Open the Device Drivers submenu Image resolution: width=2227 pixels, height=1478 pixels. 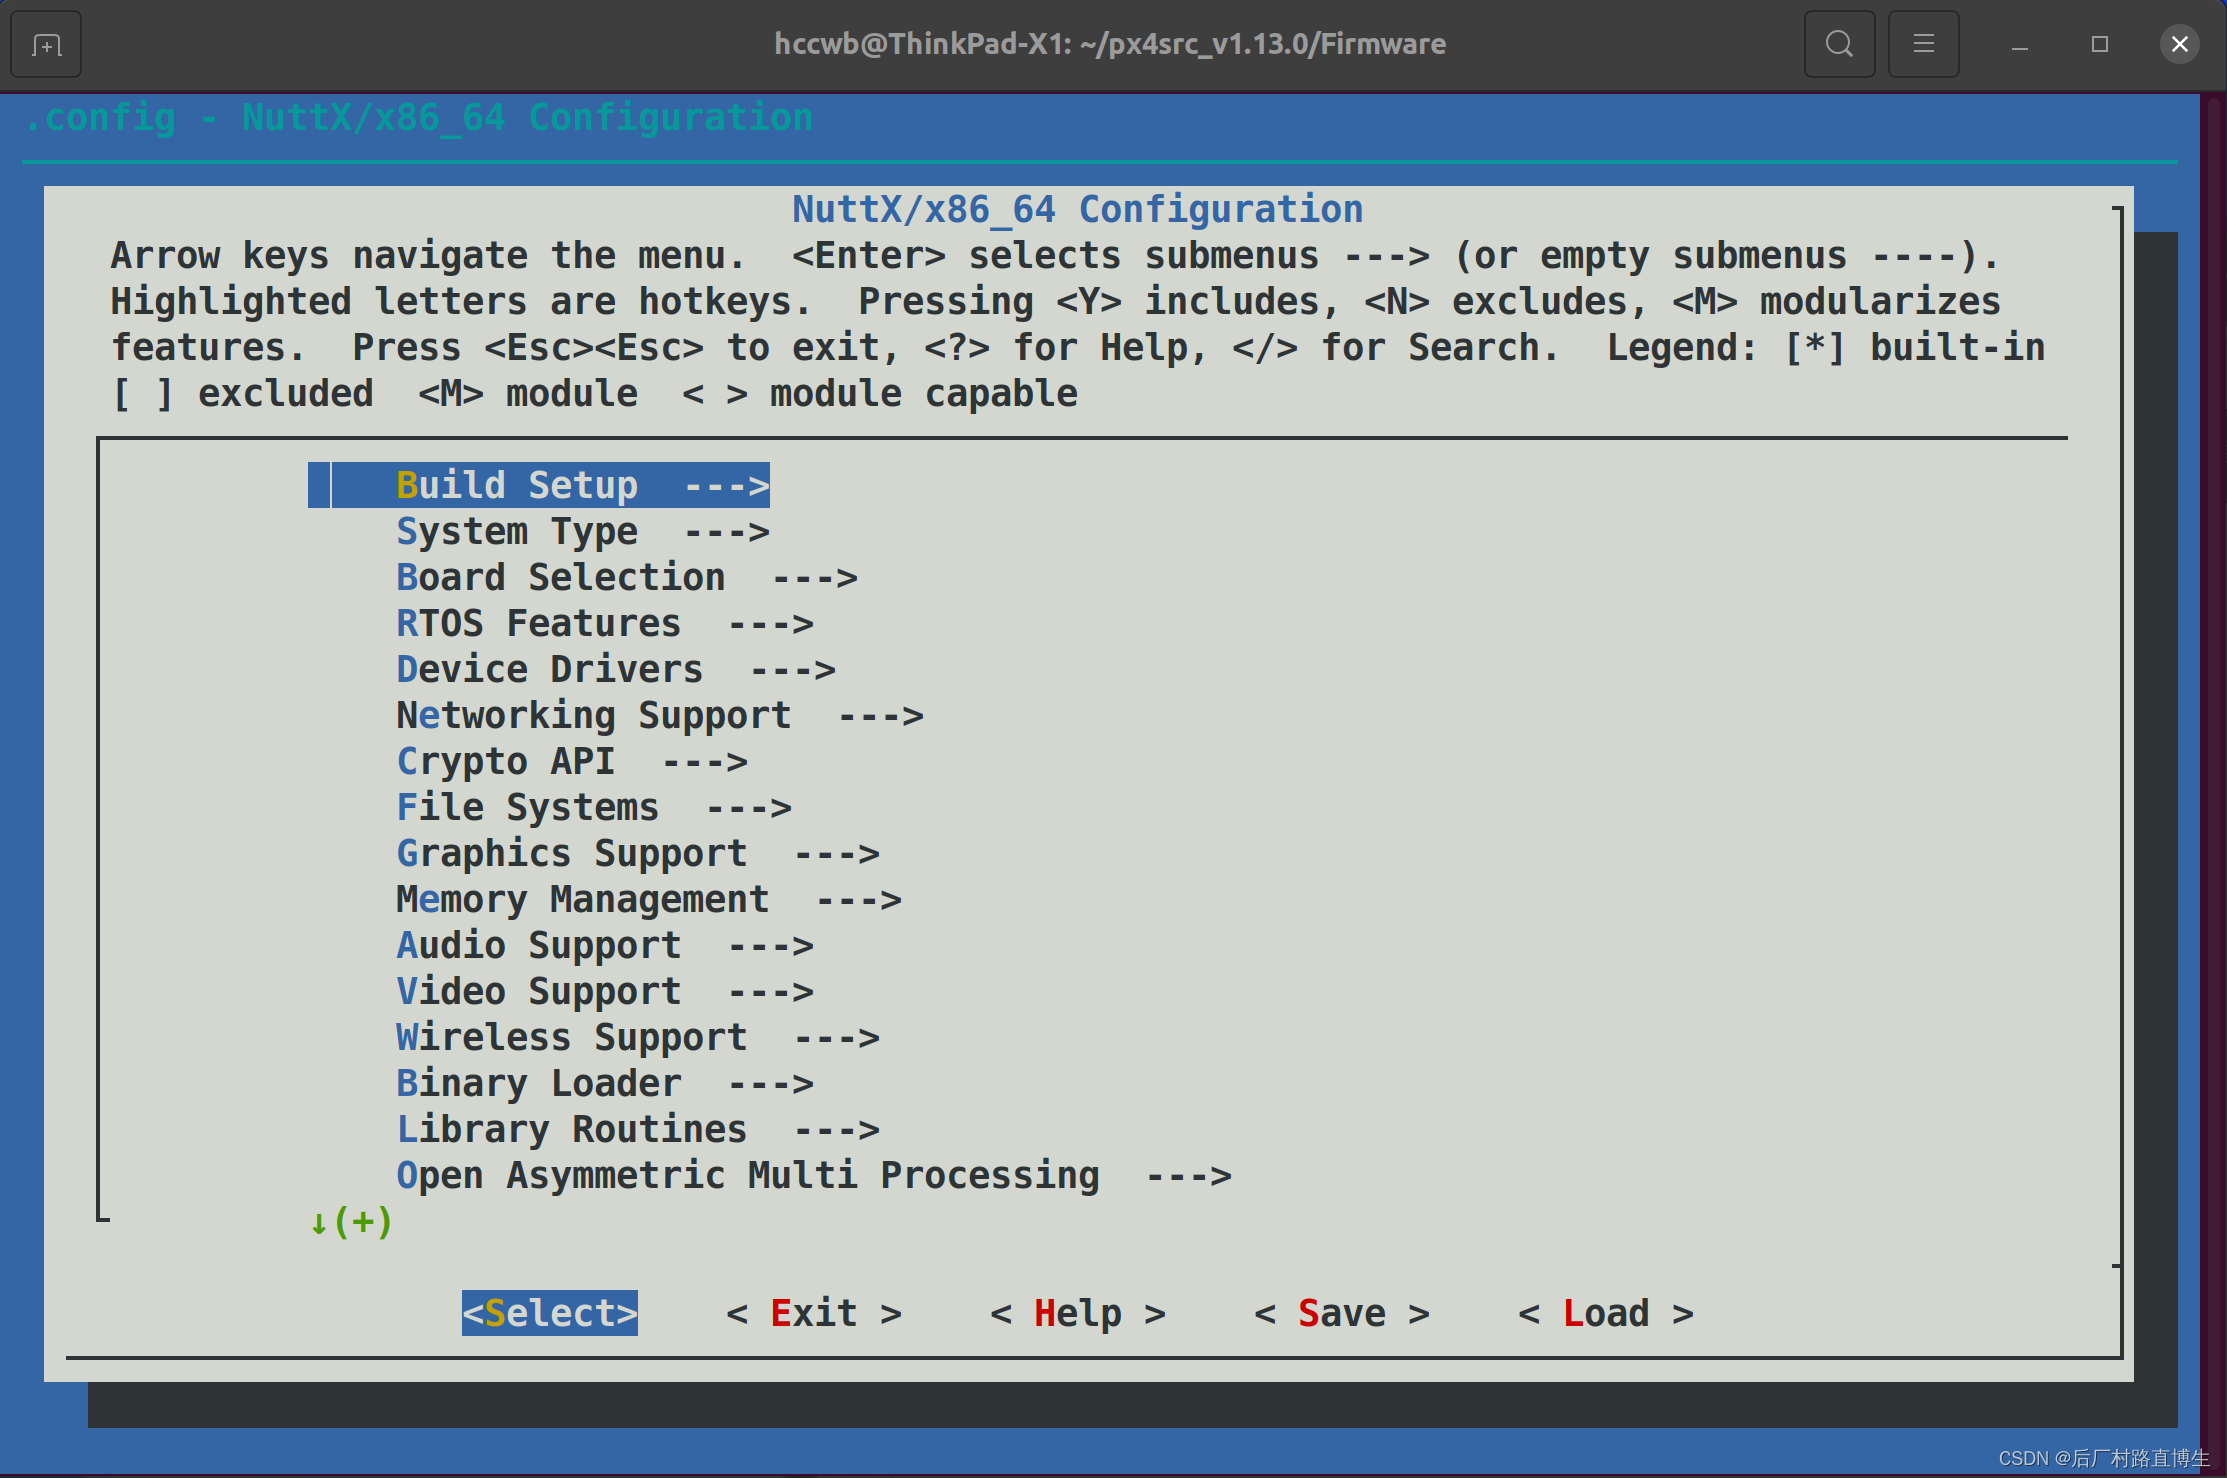pos(616,670)
